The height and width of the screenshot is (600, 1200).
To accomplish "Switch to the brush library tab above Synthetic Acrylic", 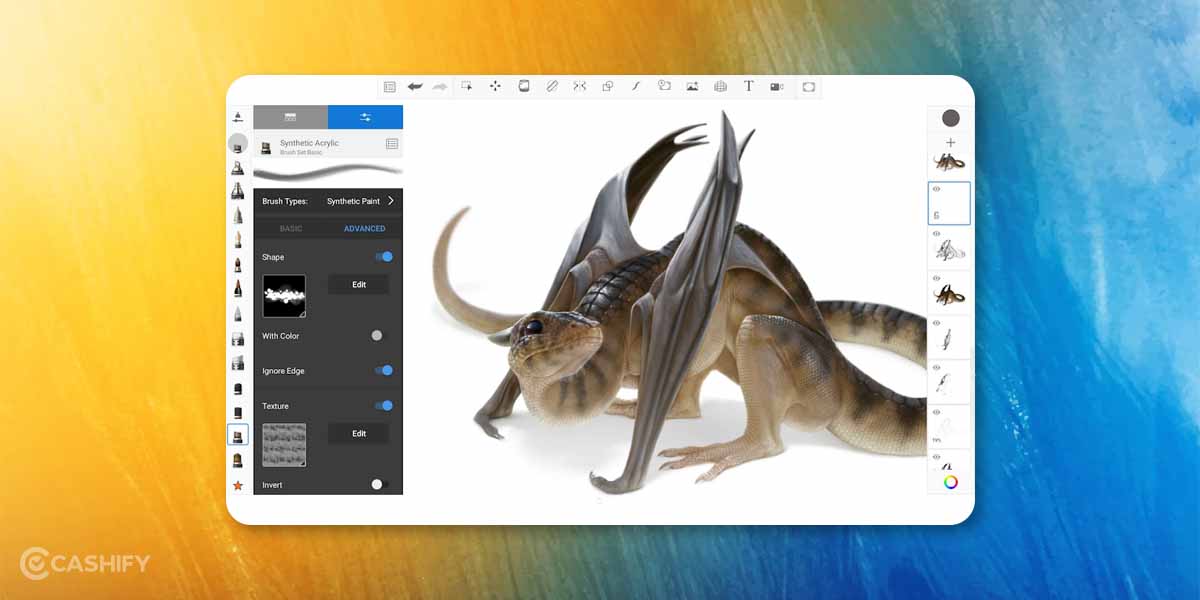I will pos(289,117).
